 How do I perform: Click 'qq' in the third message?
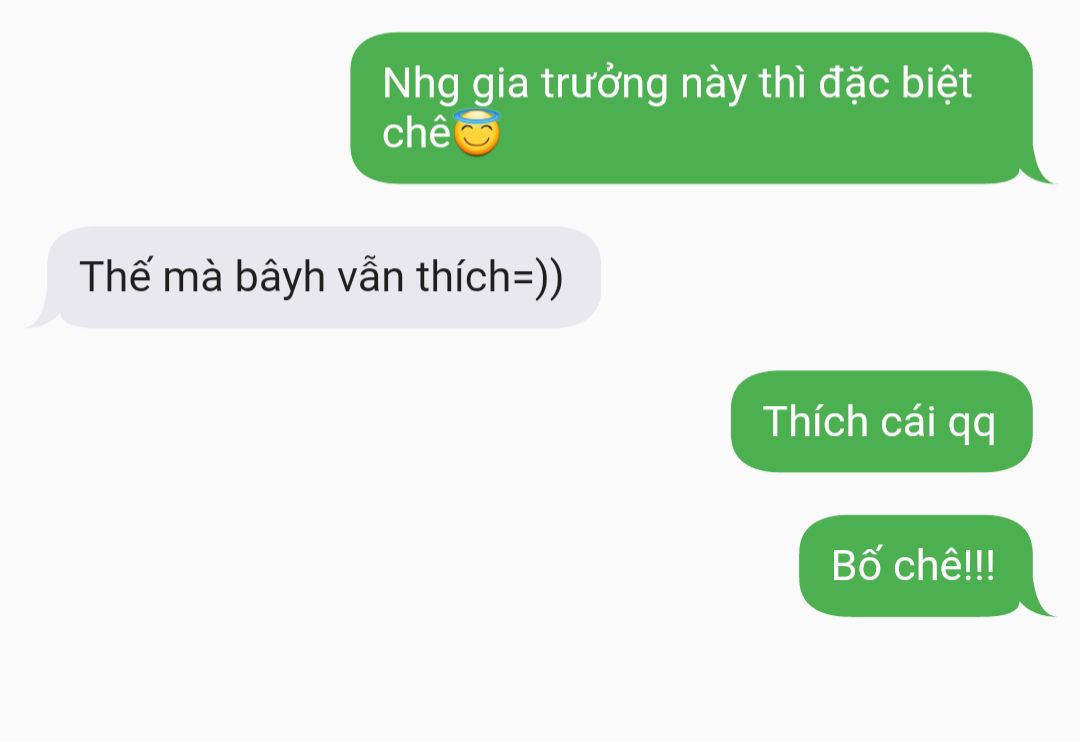click(971, 424)
